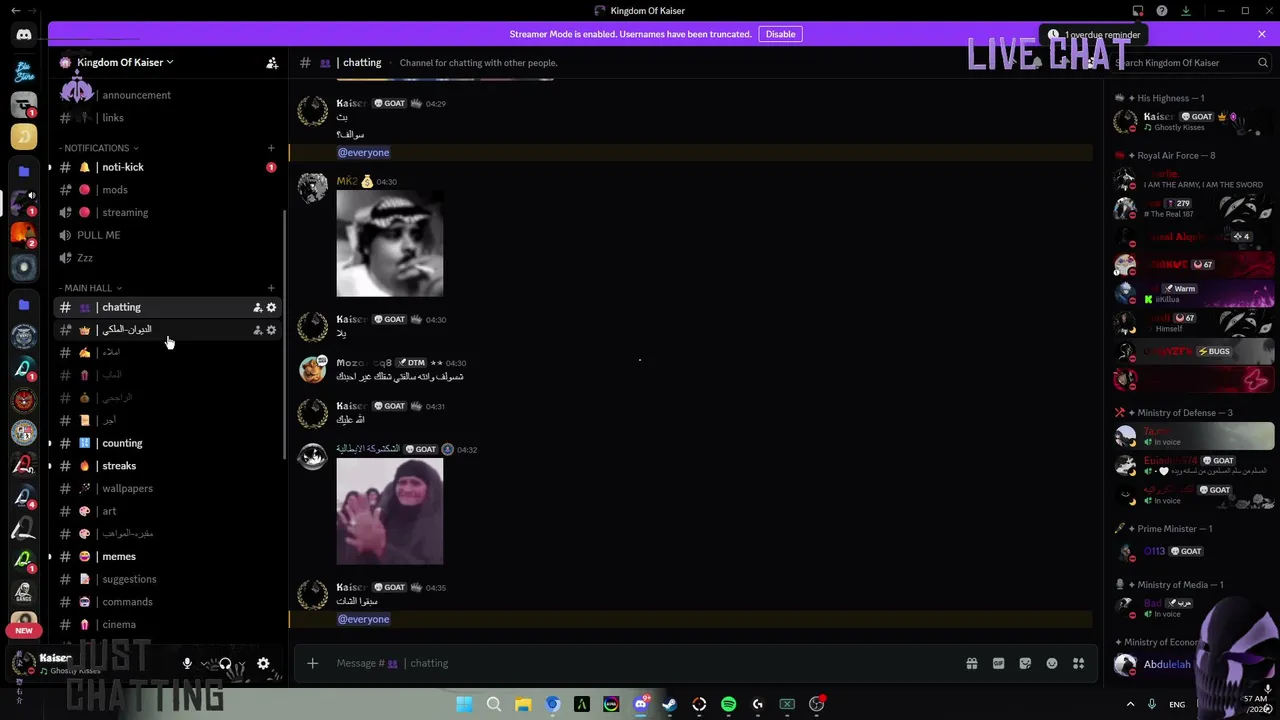Open the memes channel
1280x720 pixels.
pyautogui.click(x=166, y=557)
